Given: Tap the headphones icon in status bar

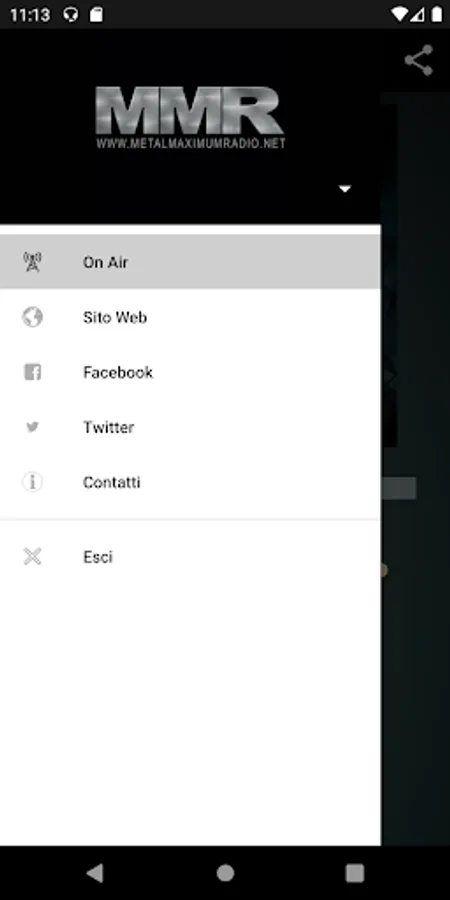Looking at the screenshot, I should (71, 14).
